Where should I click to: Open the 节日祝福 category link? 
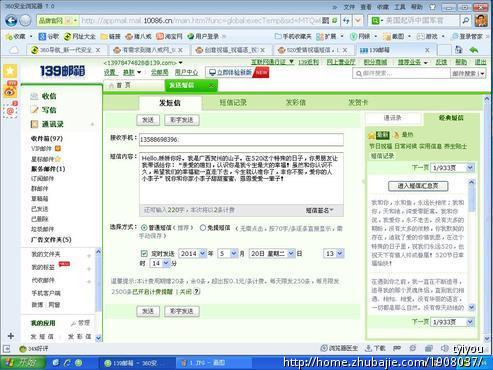(x=381, y=146)
